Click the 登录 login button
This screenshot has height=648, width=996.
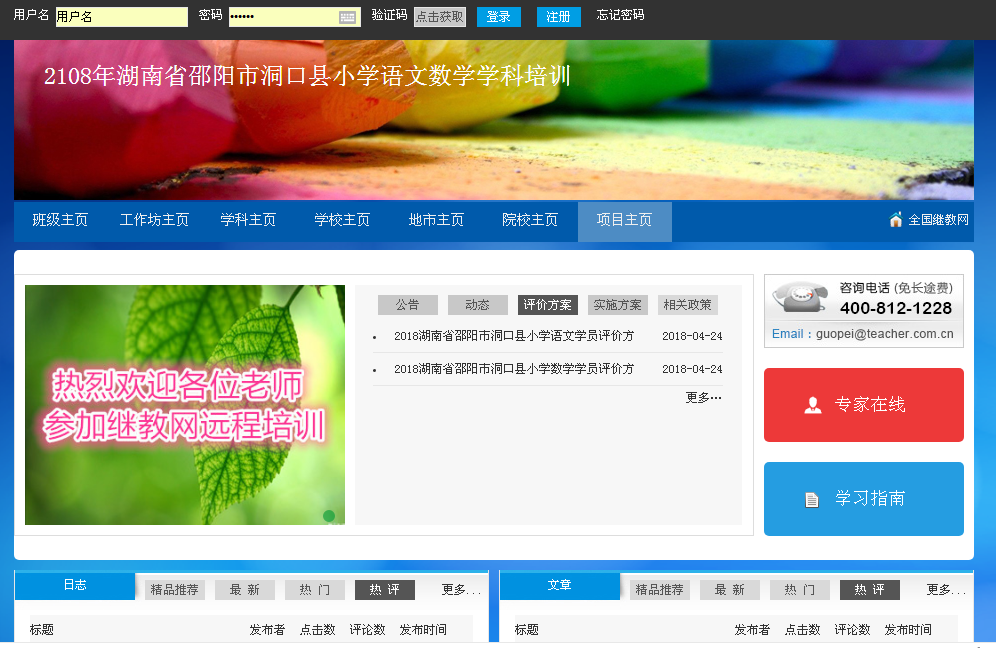(x=498, y=17)
